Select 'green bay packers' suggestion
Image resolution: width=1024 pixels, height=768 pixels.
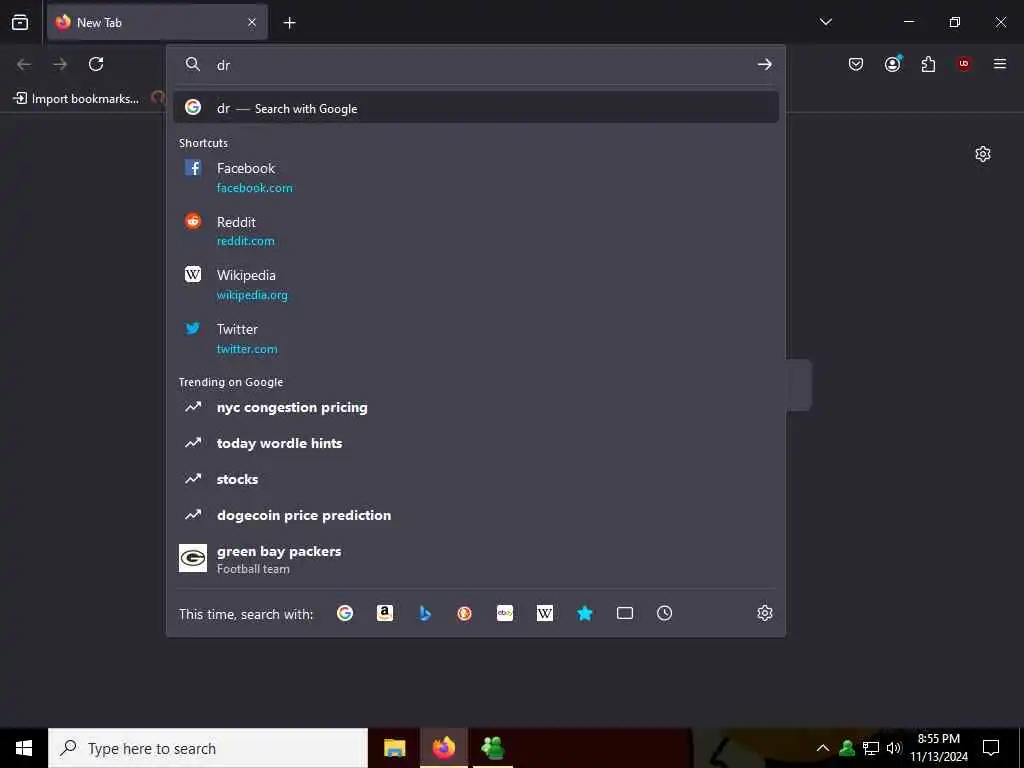coord(476,559)
